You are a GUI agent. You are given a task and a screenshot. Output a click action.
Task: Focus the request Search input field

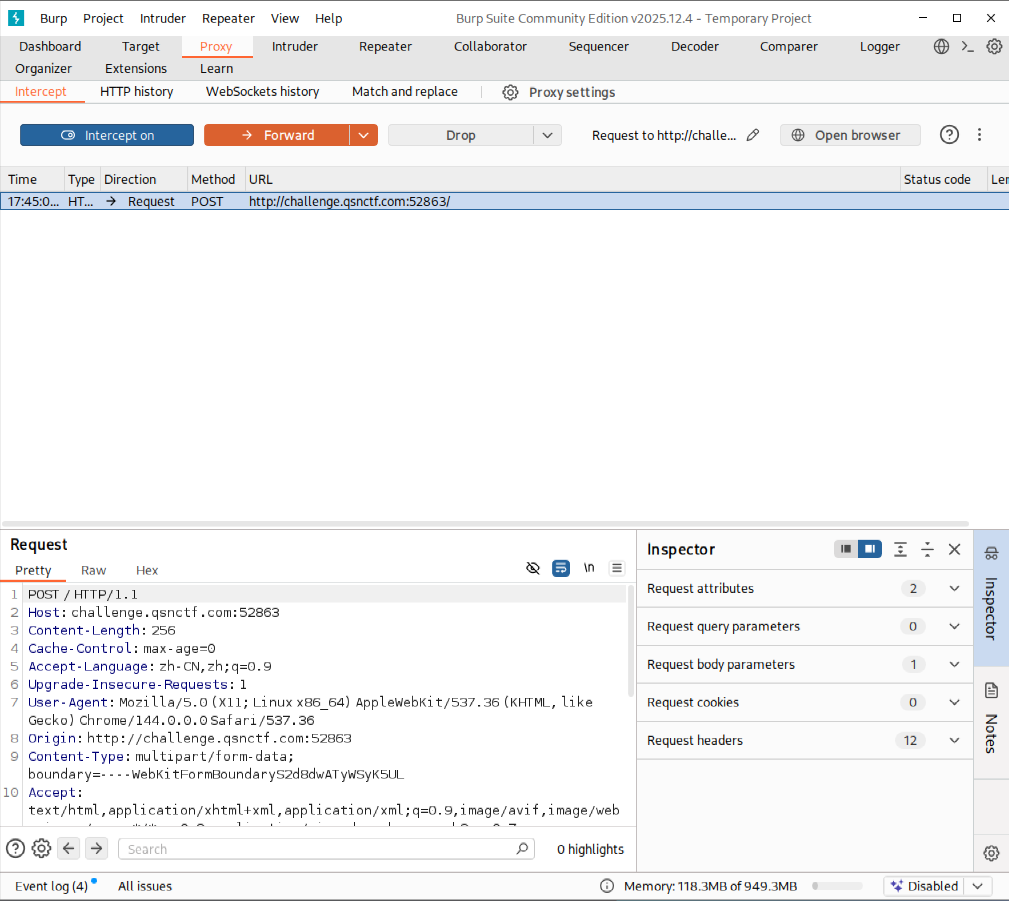tap(326, 849)
